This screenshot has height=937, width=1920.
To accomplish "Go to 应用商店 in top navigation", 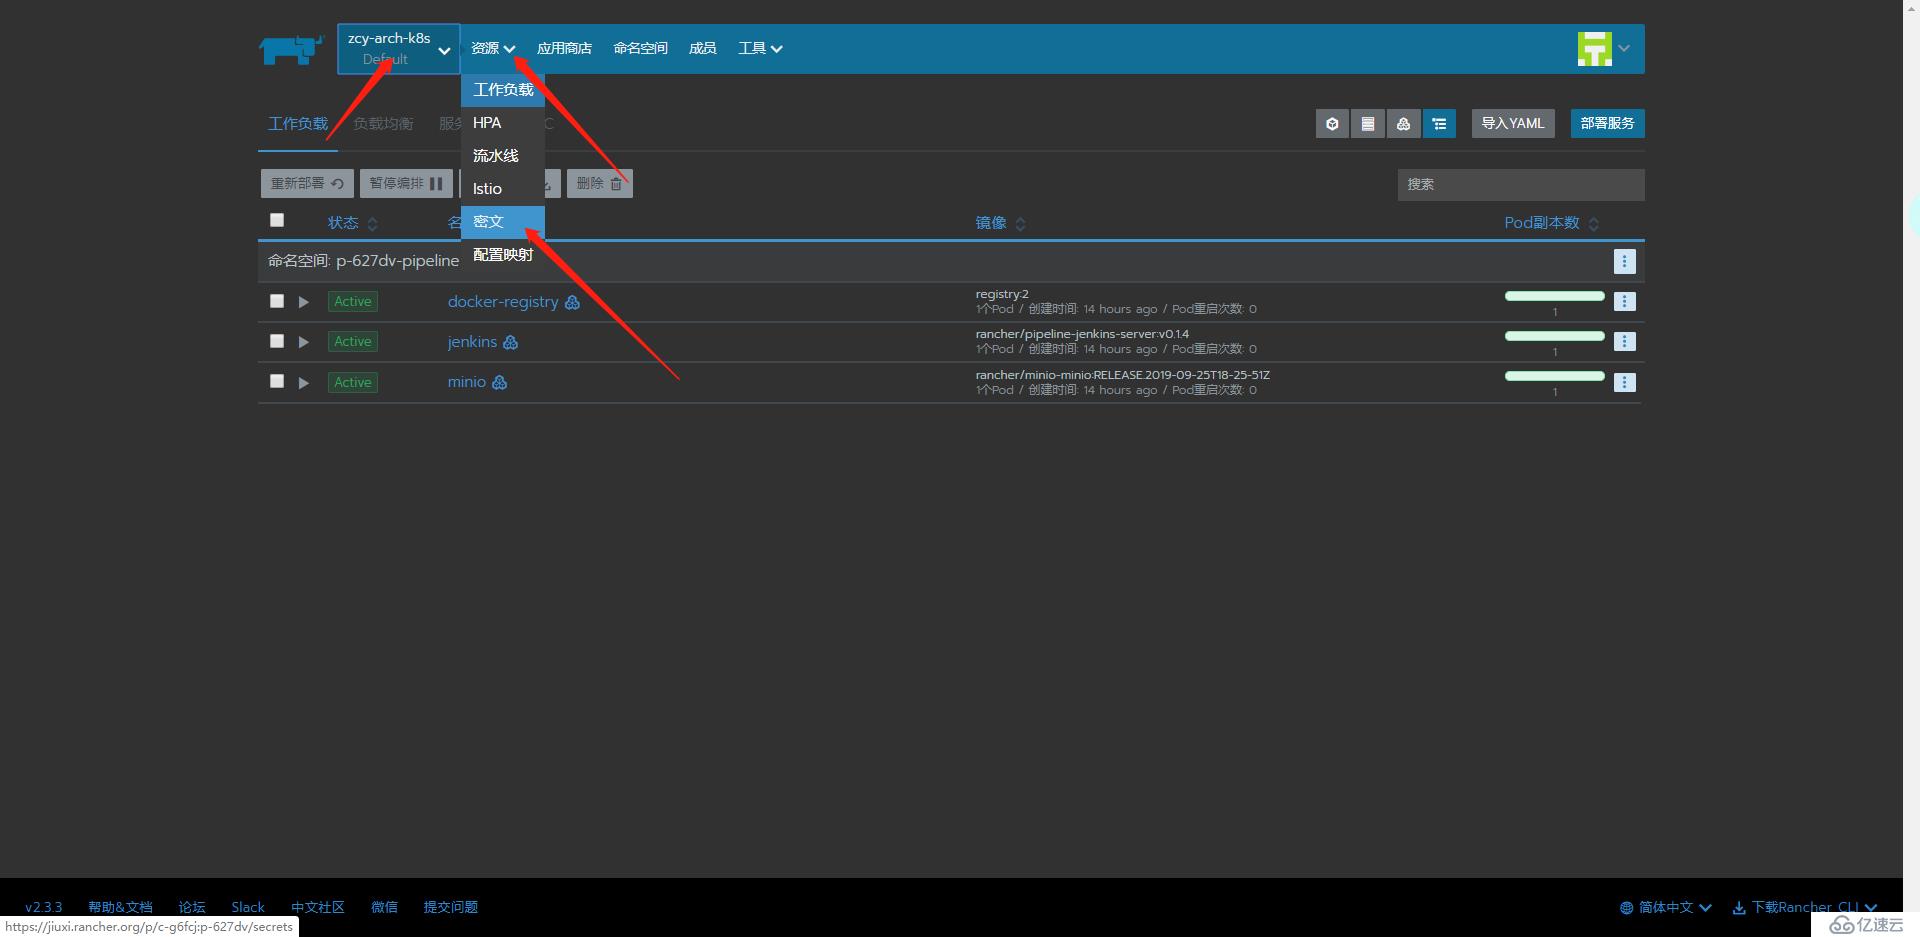I will click(x=564, y=48).
